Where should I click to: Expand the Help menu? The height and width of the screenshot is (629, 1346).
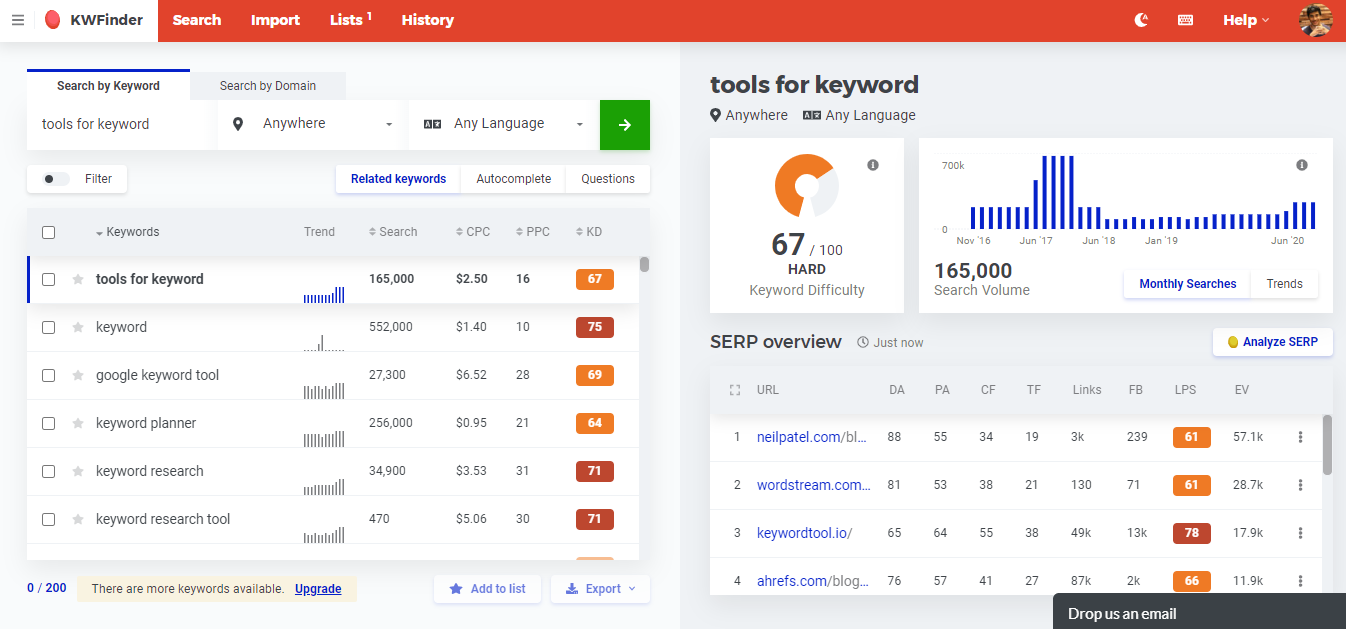tap(1246, 20)
